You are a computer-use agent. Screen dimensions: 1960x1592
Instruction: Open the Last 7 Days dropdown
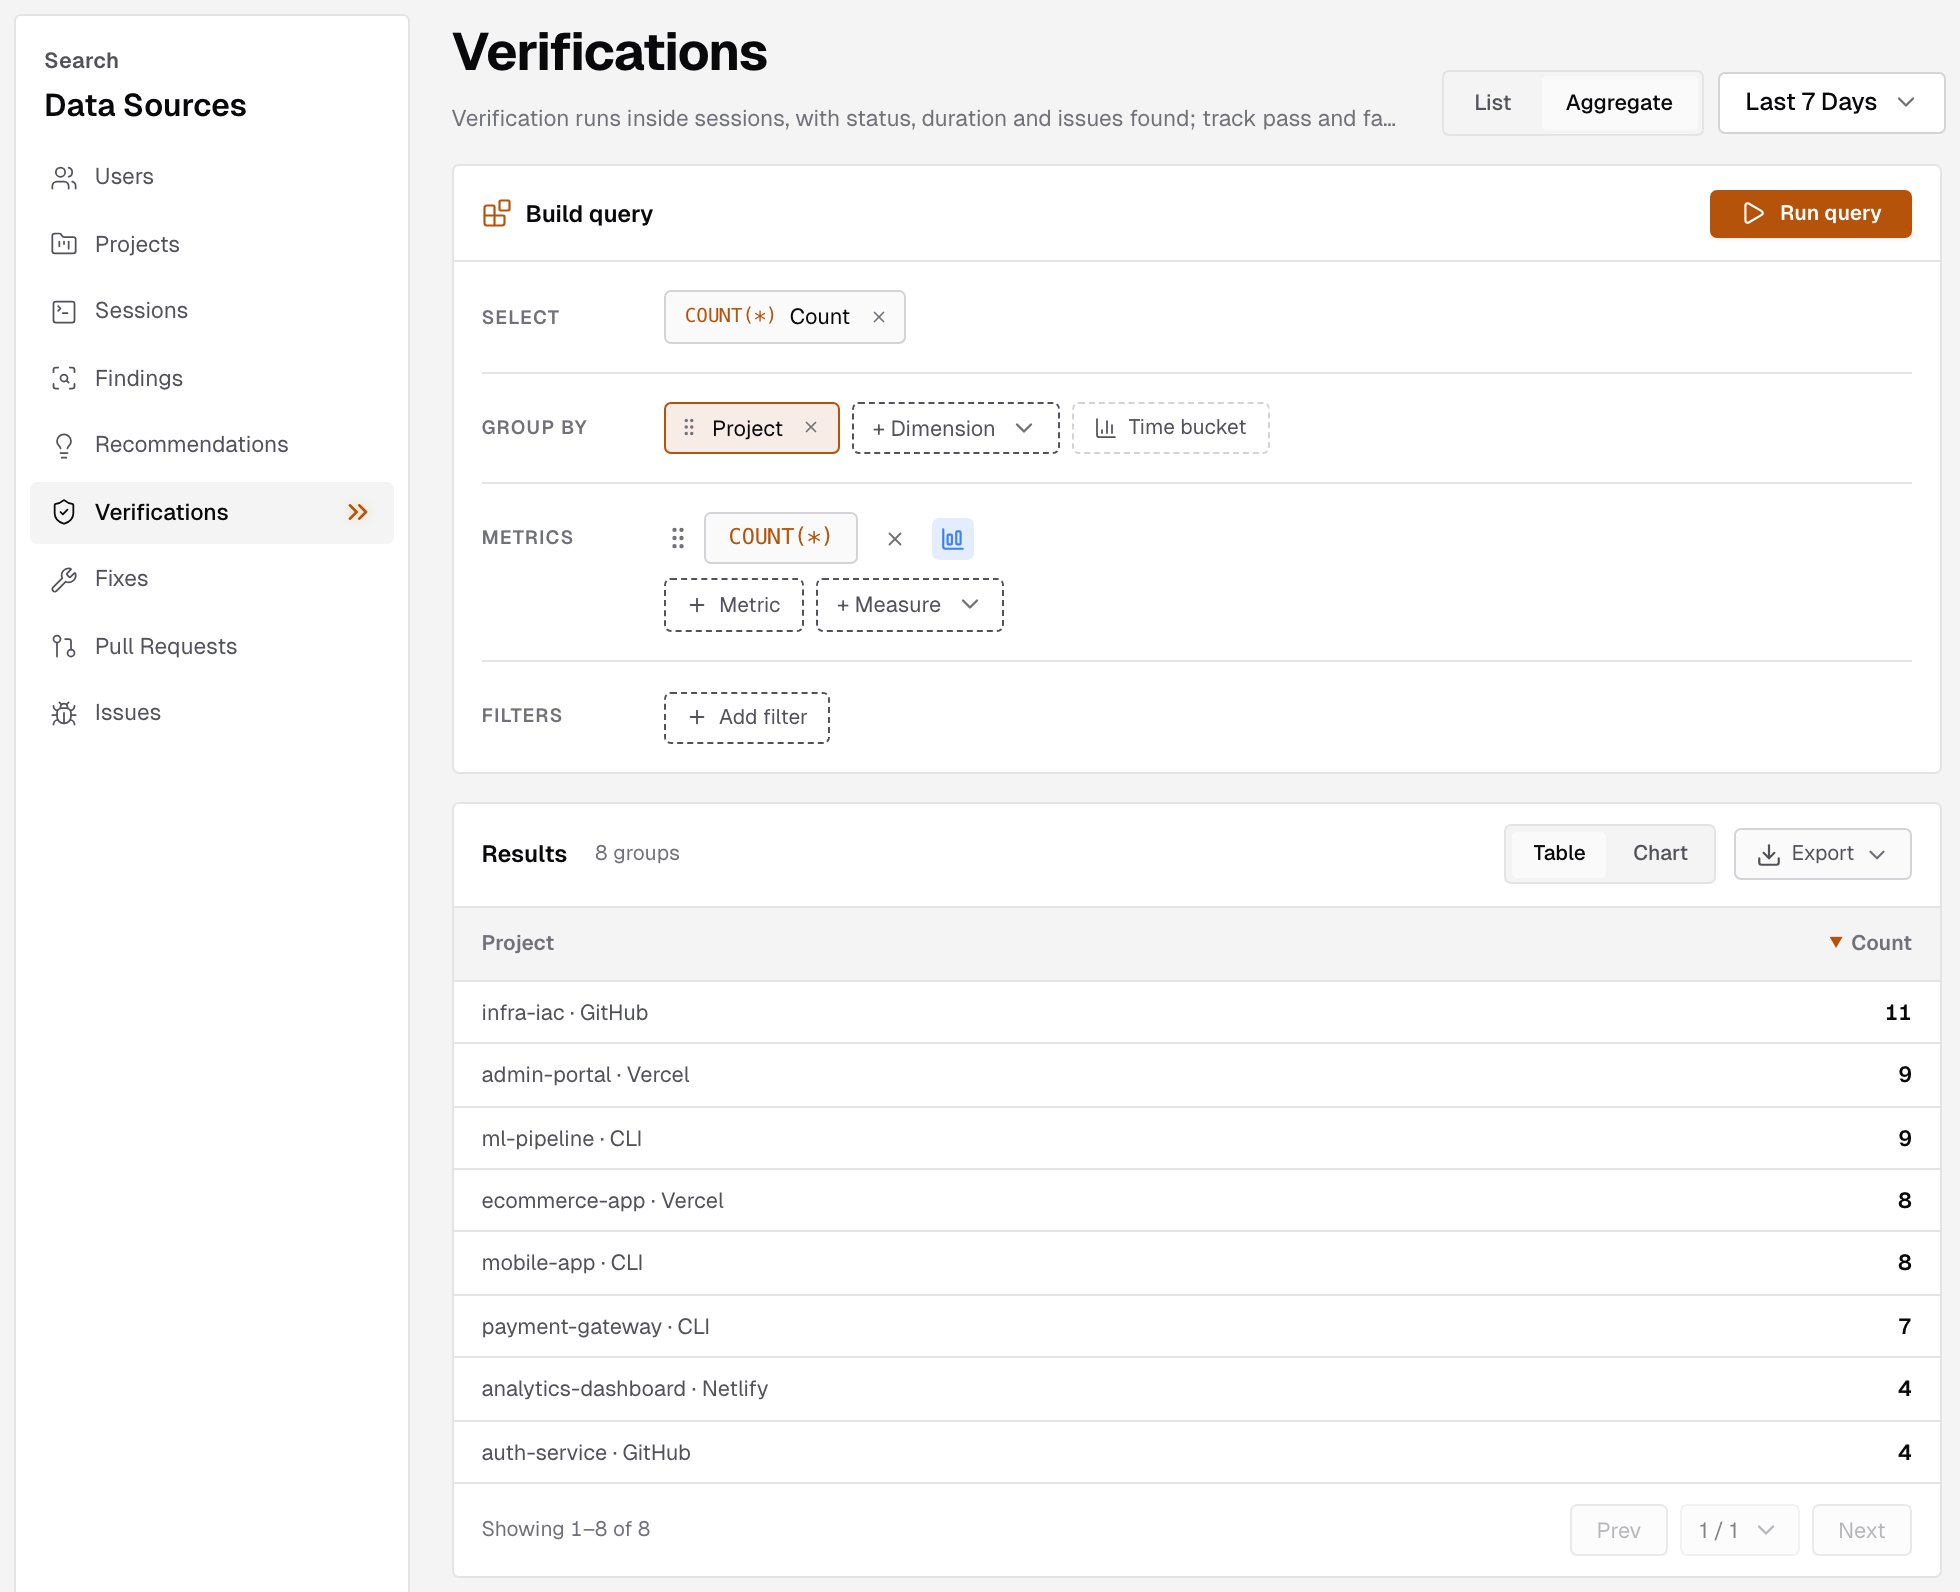[1831, 102]
